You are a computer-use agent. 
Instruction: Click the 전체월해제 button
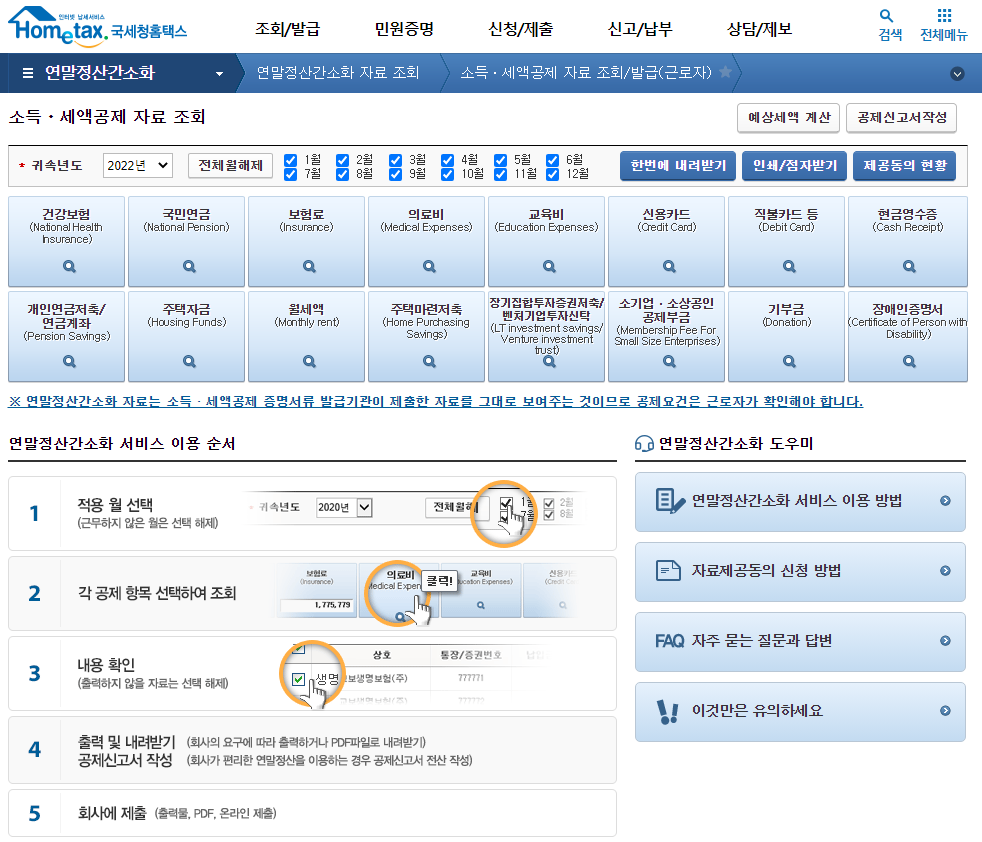coord(230,165)
